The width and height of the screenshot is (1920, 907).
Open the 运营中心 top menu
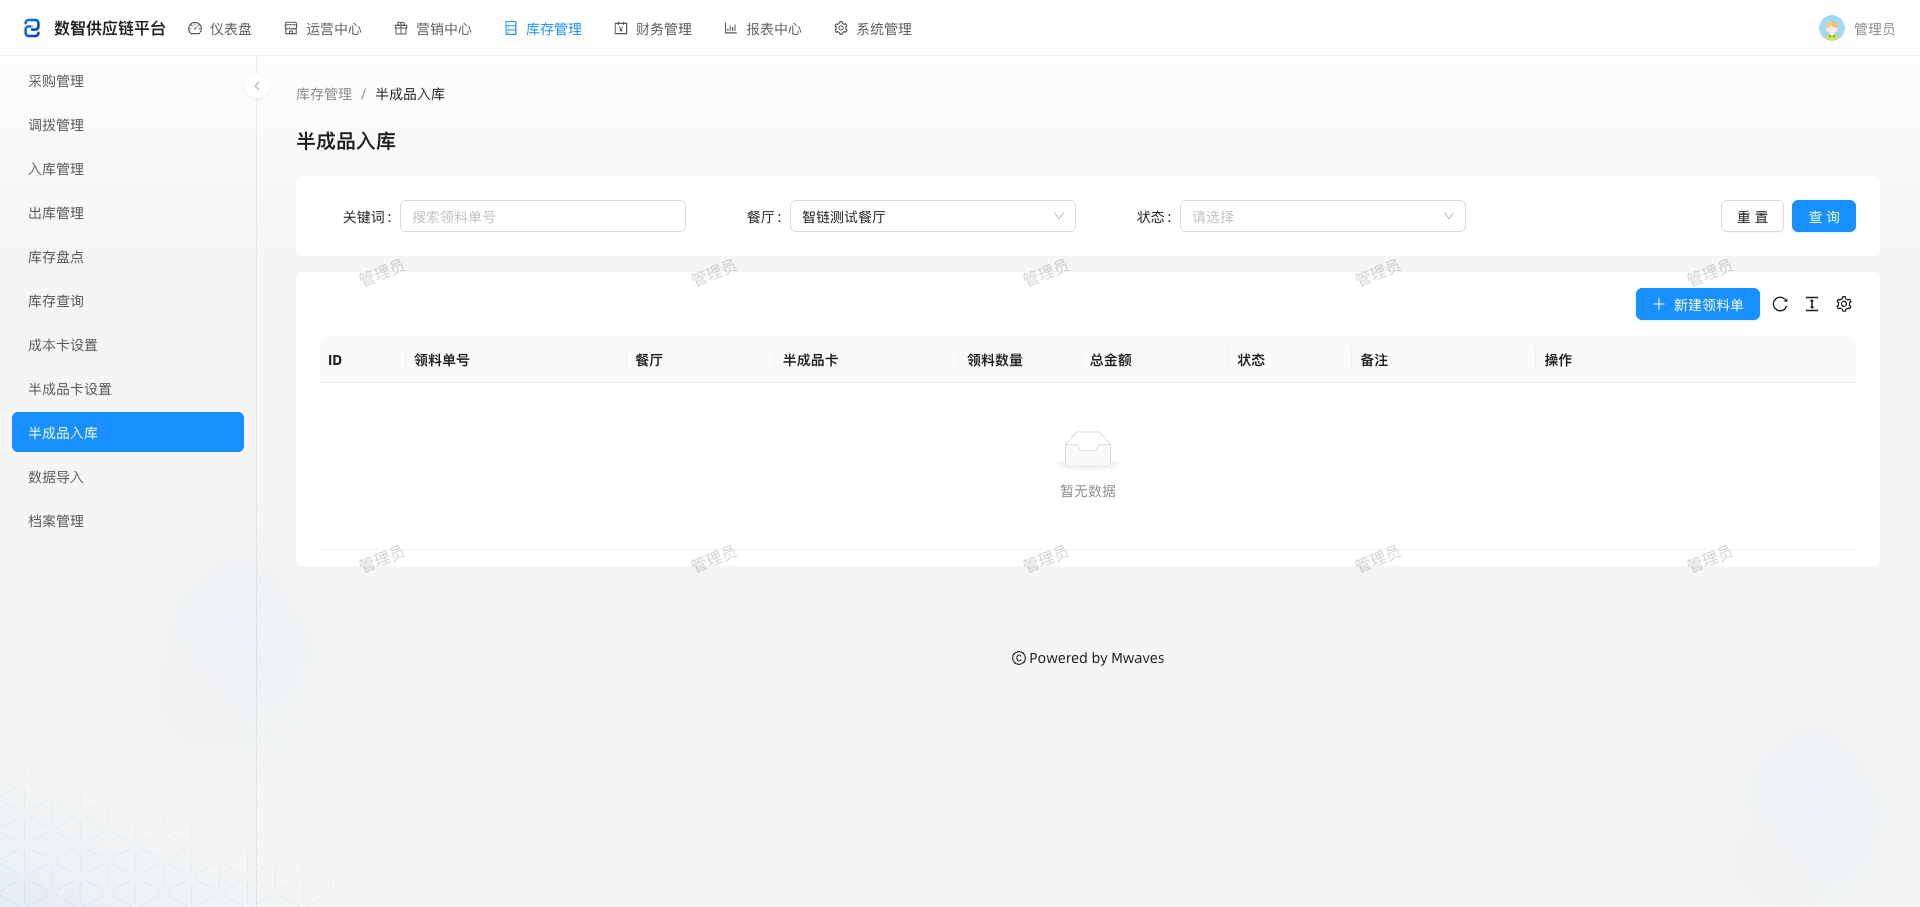(323, 29)
